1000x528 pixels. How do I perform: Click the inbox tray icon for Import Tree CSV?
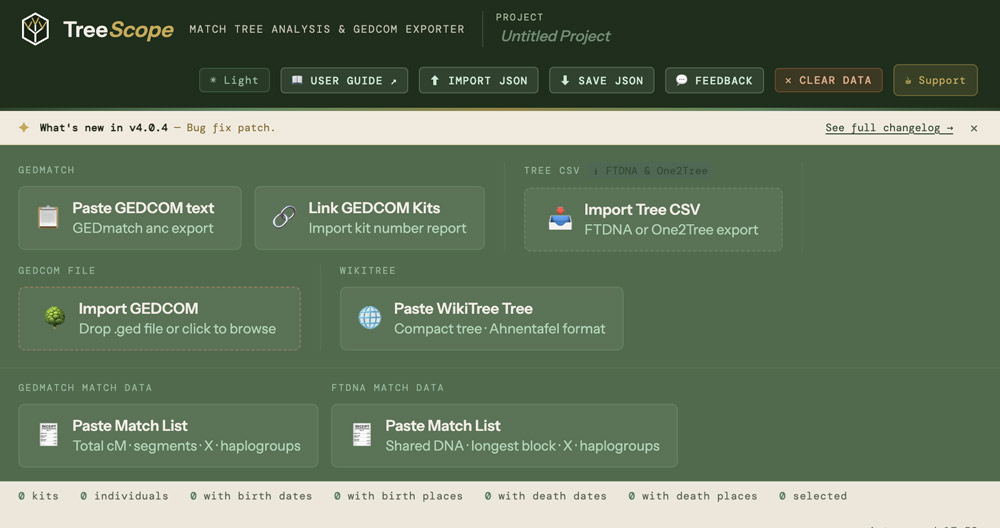pyautogui.click(x=561, y=219)
